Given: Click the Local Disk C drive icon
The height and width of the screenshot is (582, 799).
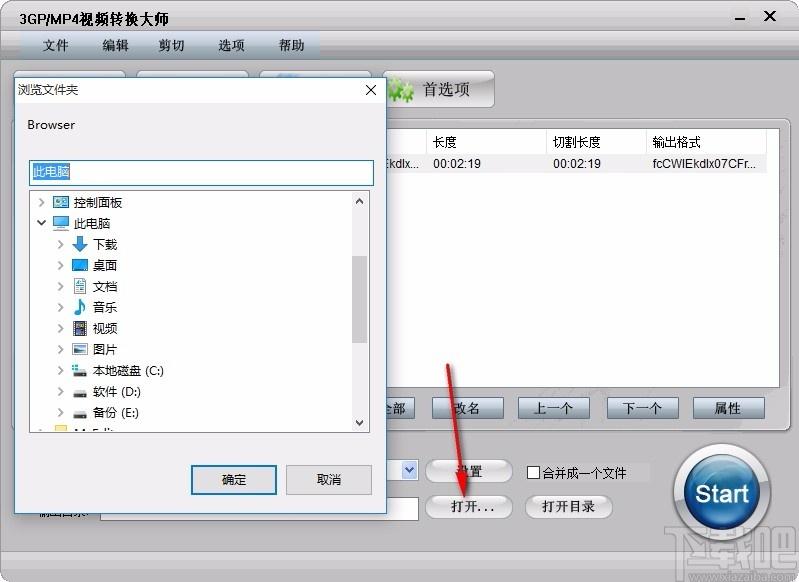Looking at the screenshot, I should click(79, 371).
